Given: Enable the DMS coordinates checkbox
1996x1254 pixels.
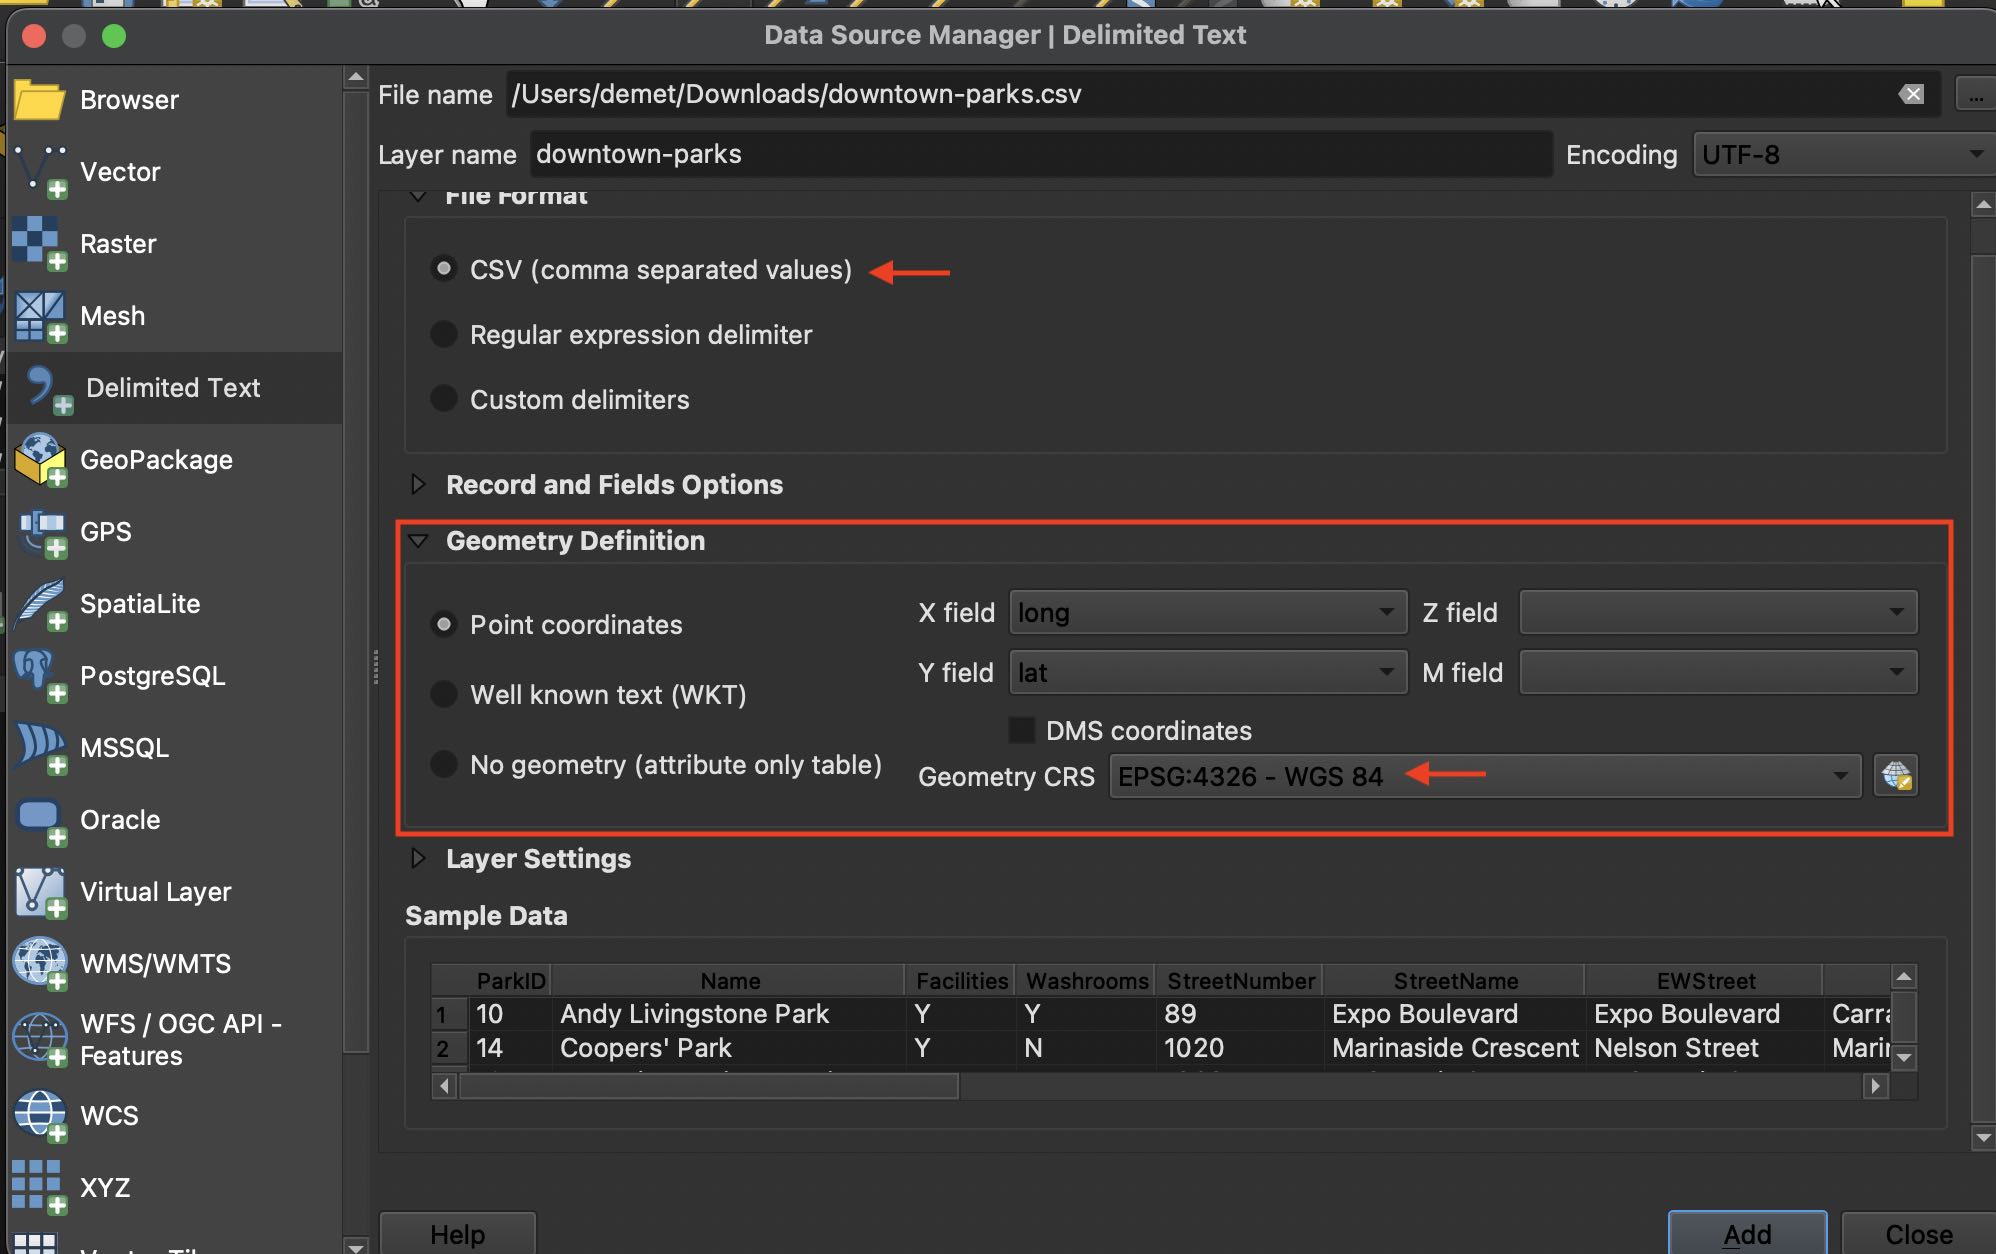Looking at the screenshot, I should [1022, 730].
